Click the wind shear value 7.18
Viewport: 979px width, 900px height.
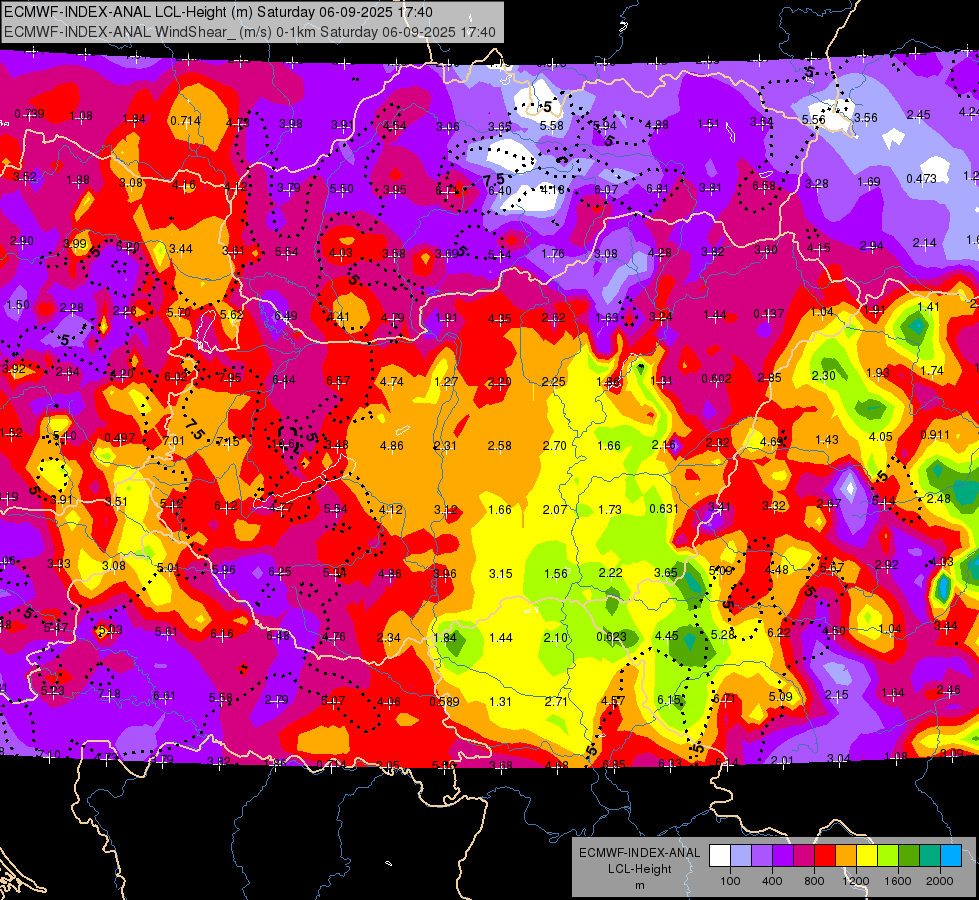pos(109,694)
